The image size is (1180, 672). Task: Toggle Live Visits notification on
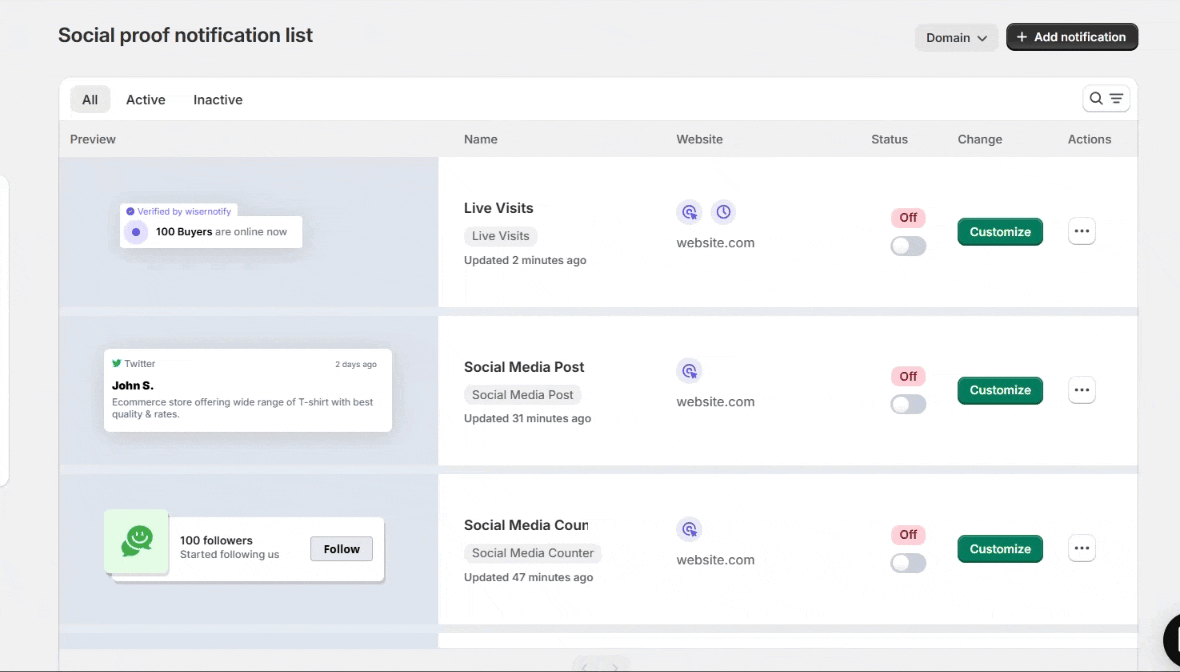tap(908, 246)
